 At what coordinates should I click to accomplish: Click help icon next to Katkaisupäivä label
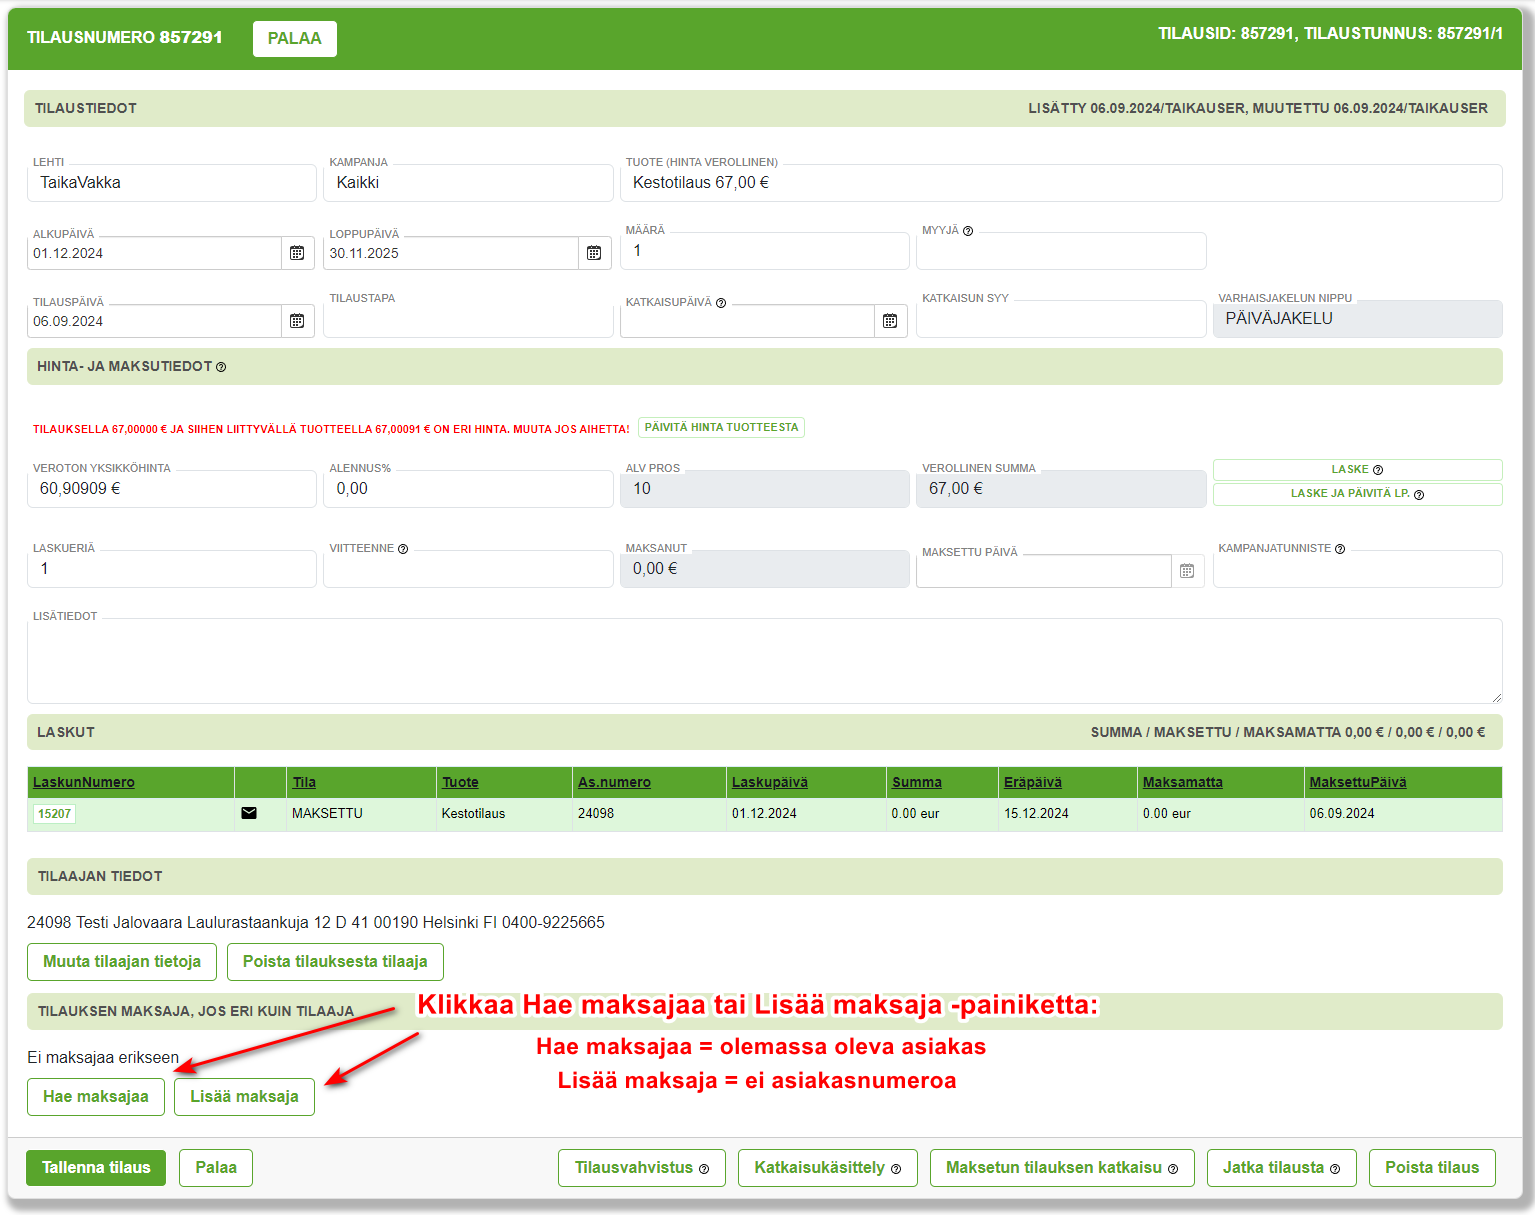point(721,303)
